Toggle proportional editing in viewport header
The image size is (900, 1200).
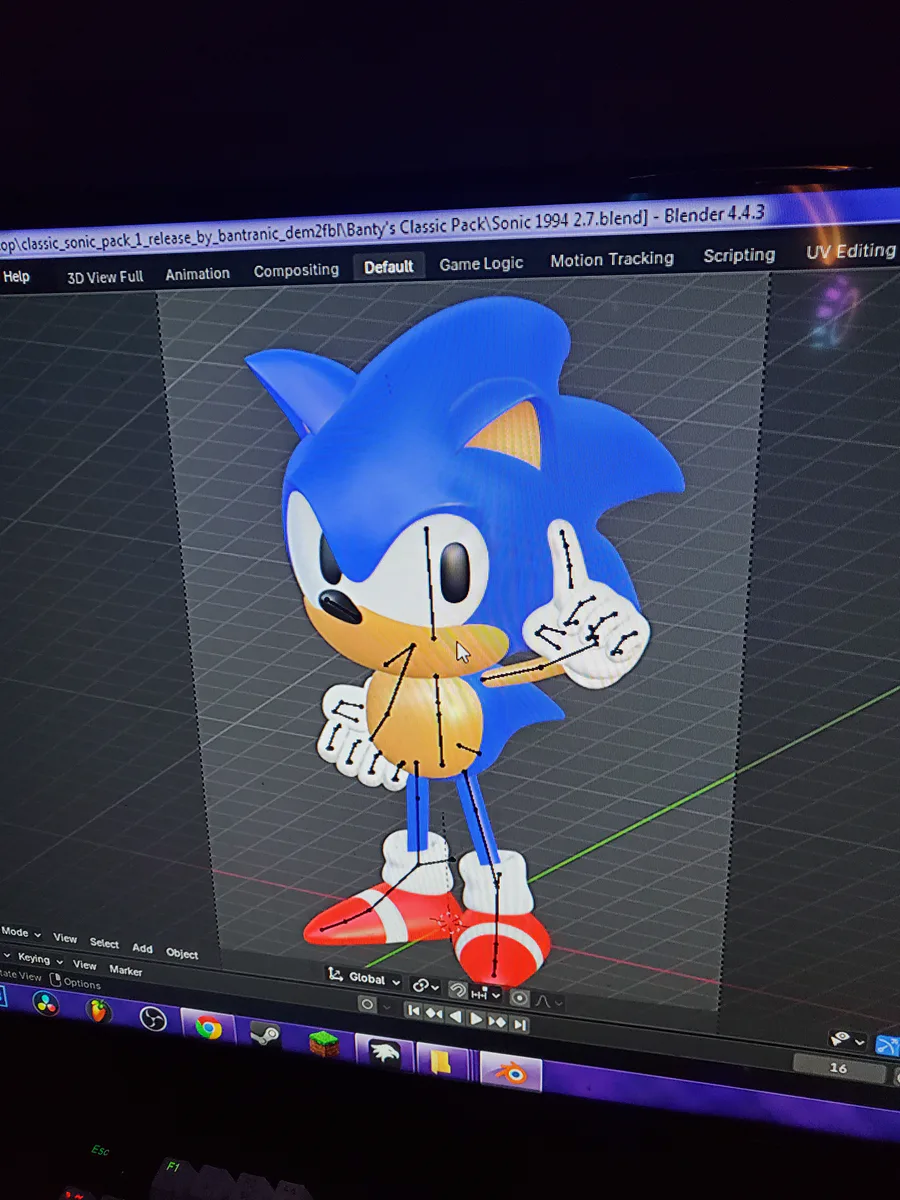pos(519,997)
